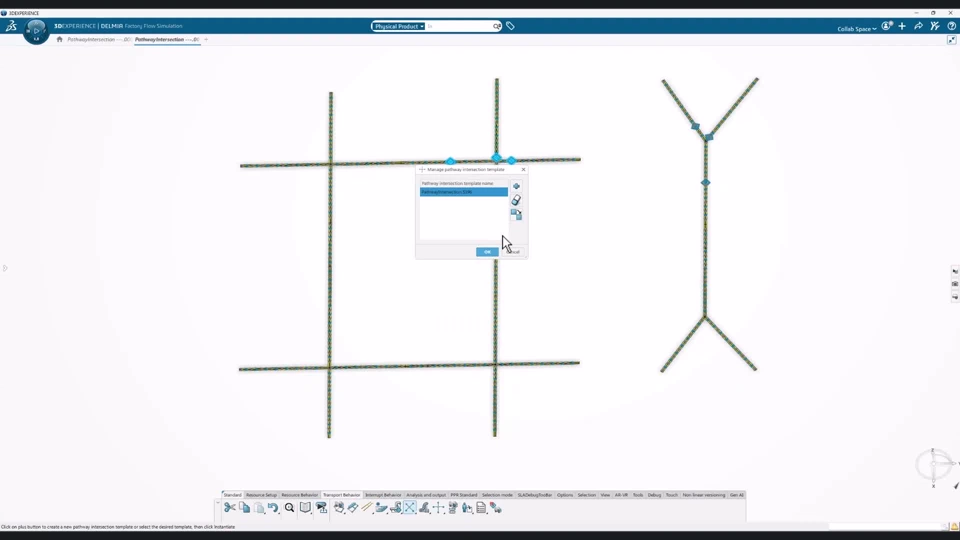Open the Tools tab
The height and width of the screenshot is (540, 960).
638,495
